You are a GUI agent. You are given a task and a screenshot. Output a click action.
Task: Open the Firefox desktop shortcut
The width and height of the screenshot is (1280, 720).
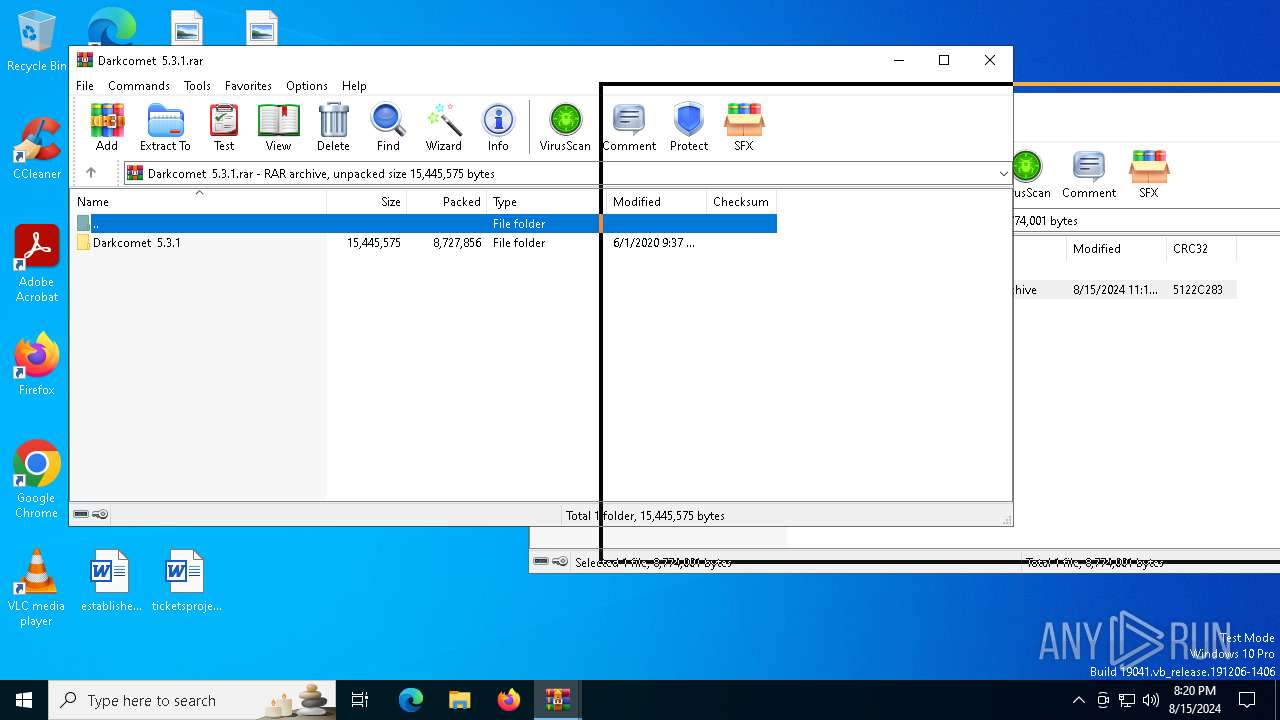[x=36, y=364]
